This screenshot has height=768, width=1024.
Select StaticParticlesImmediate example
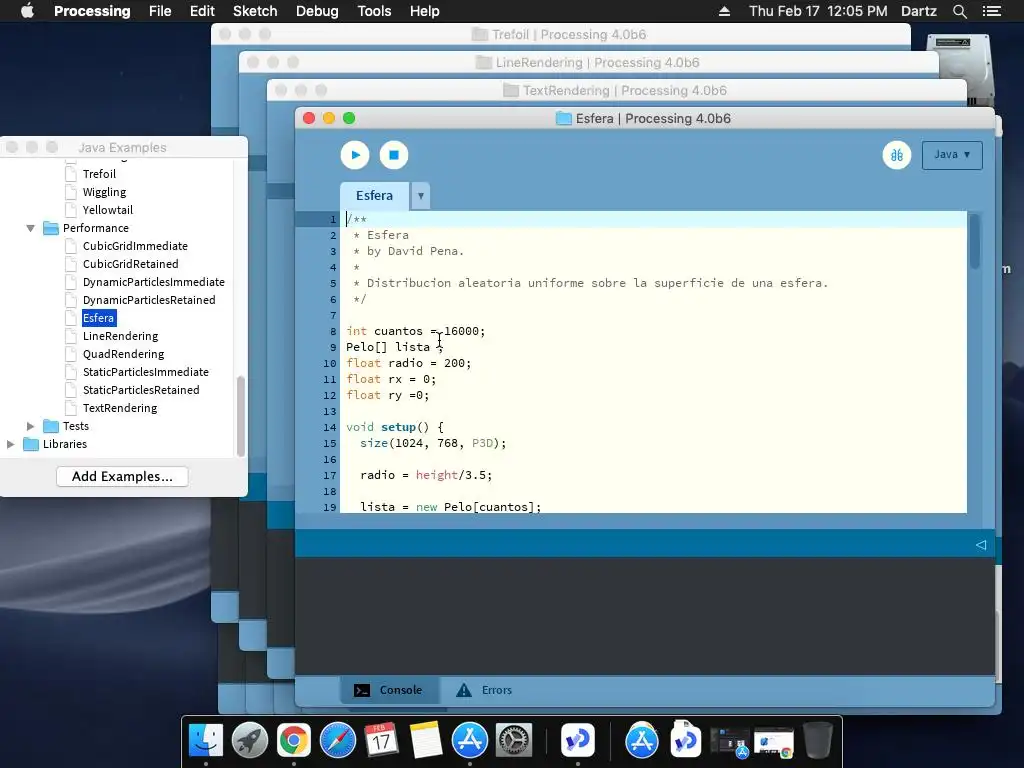pos(146,372)
